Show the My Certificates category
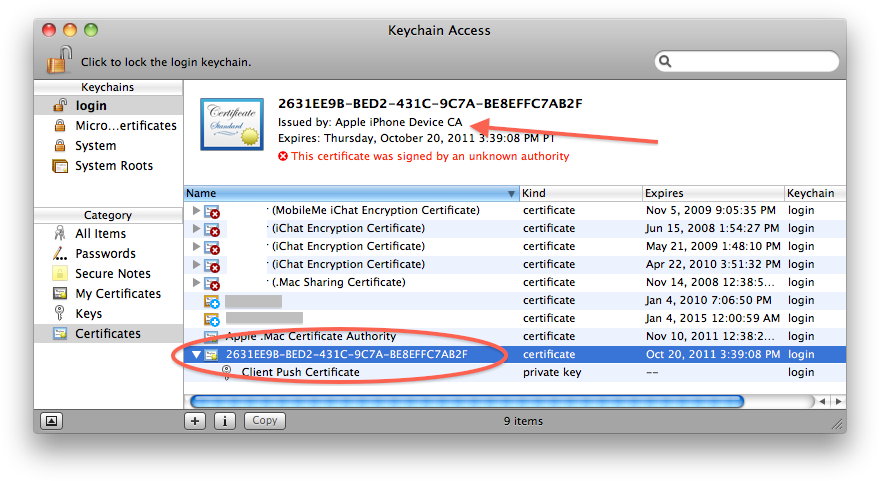This screenshot has width=879, height=481. click(108, 294)
